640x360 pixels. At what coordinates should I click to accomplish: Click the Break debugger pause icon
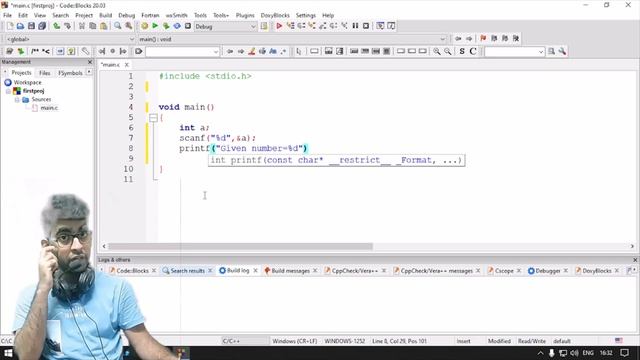[355, 26]
